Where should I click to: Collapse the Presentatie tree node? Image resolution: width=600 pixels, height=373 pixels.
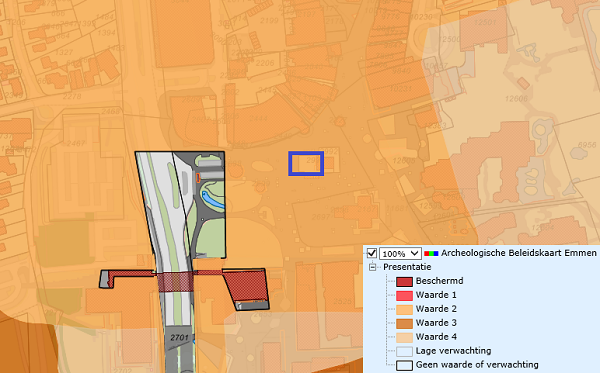pos(373,267)
